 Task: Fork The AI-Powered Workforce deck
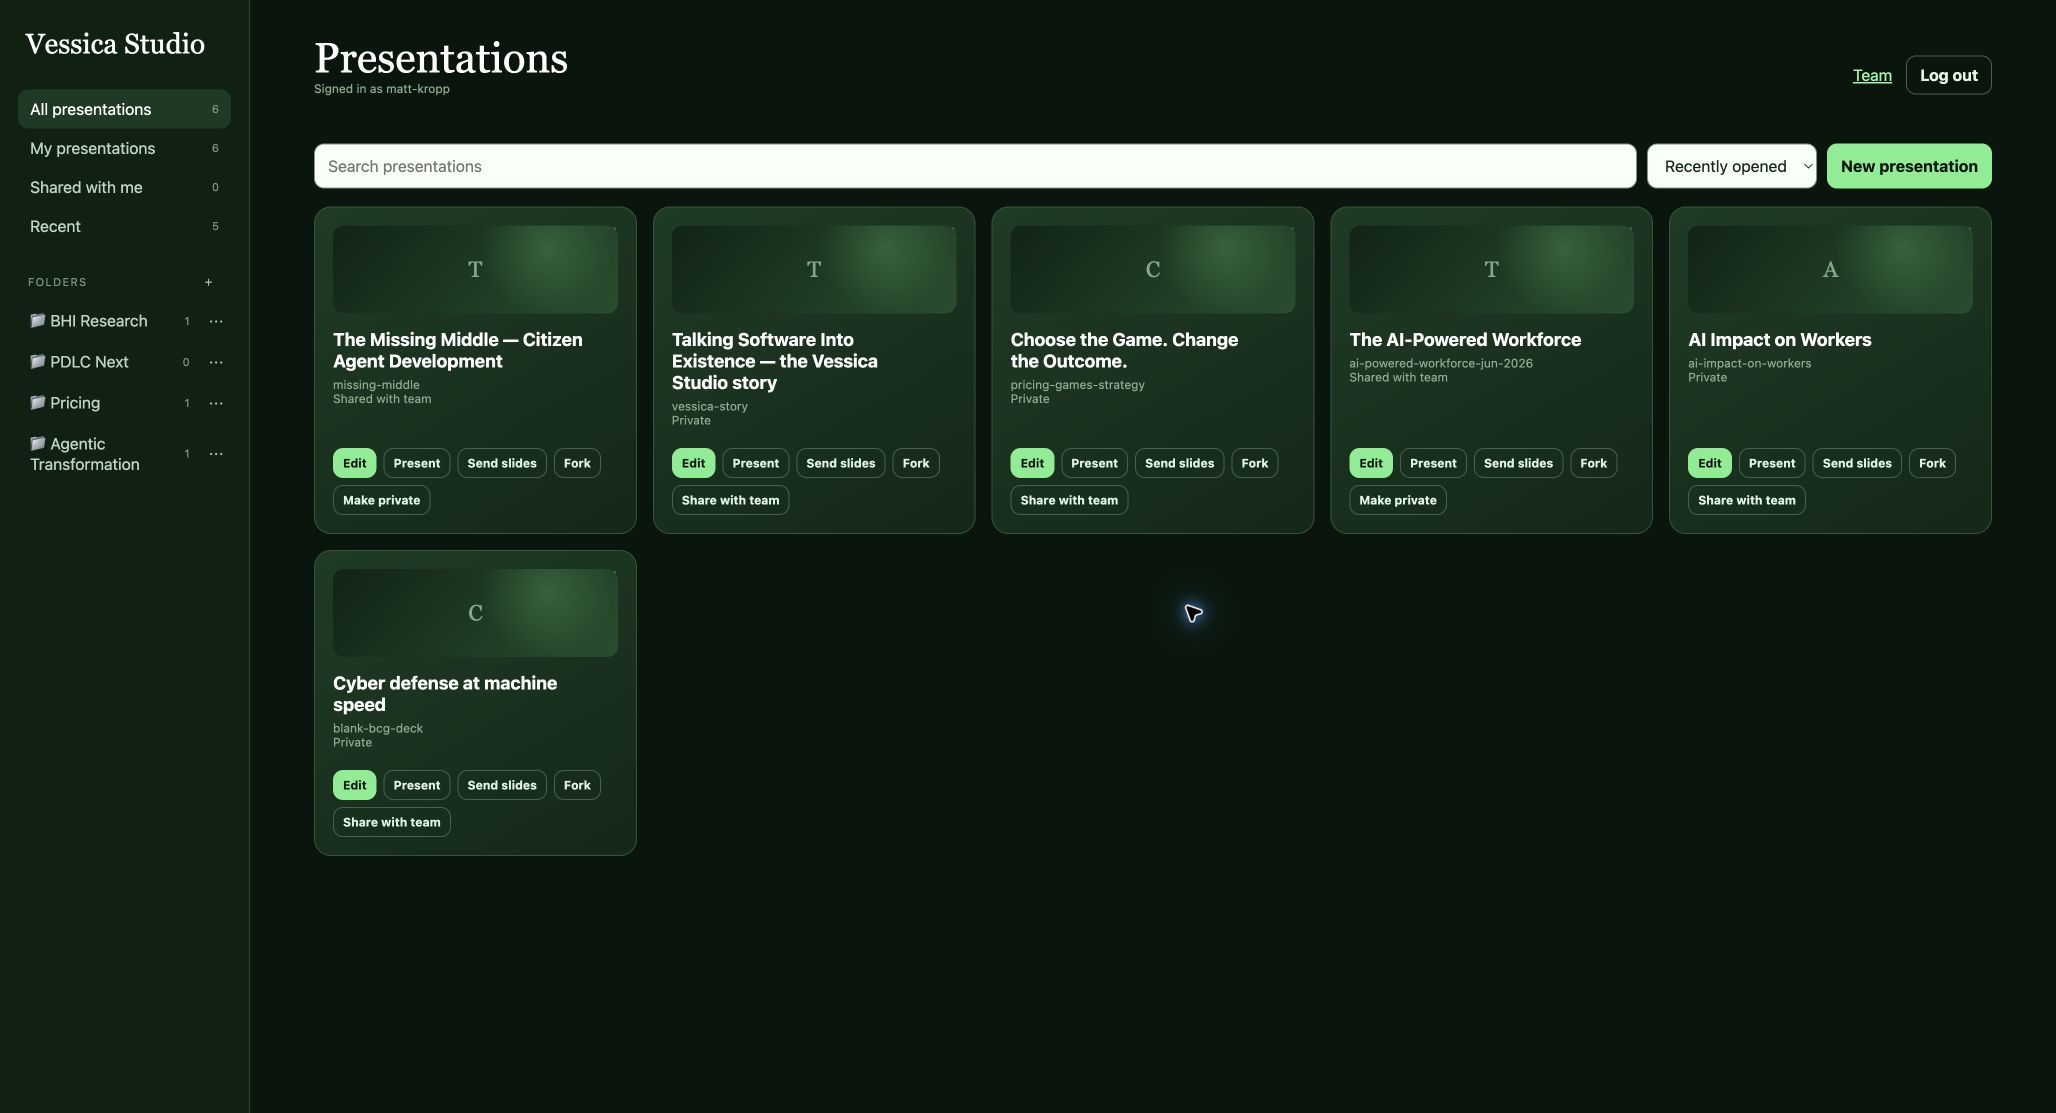coord(1594,463)
